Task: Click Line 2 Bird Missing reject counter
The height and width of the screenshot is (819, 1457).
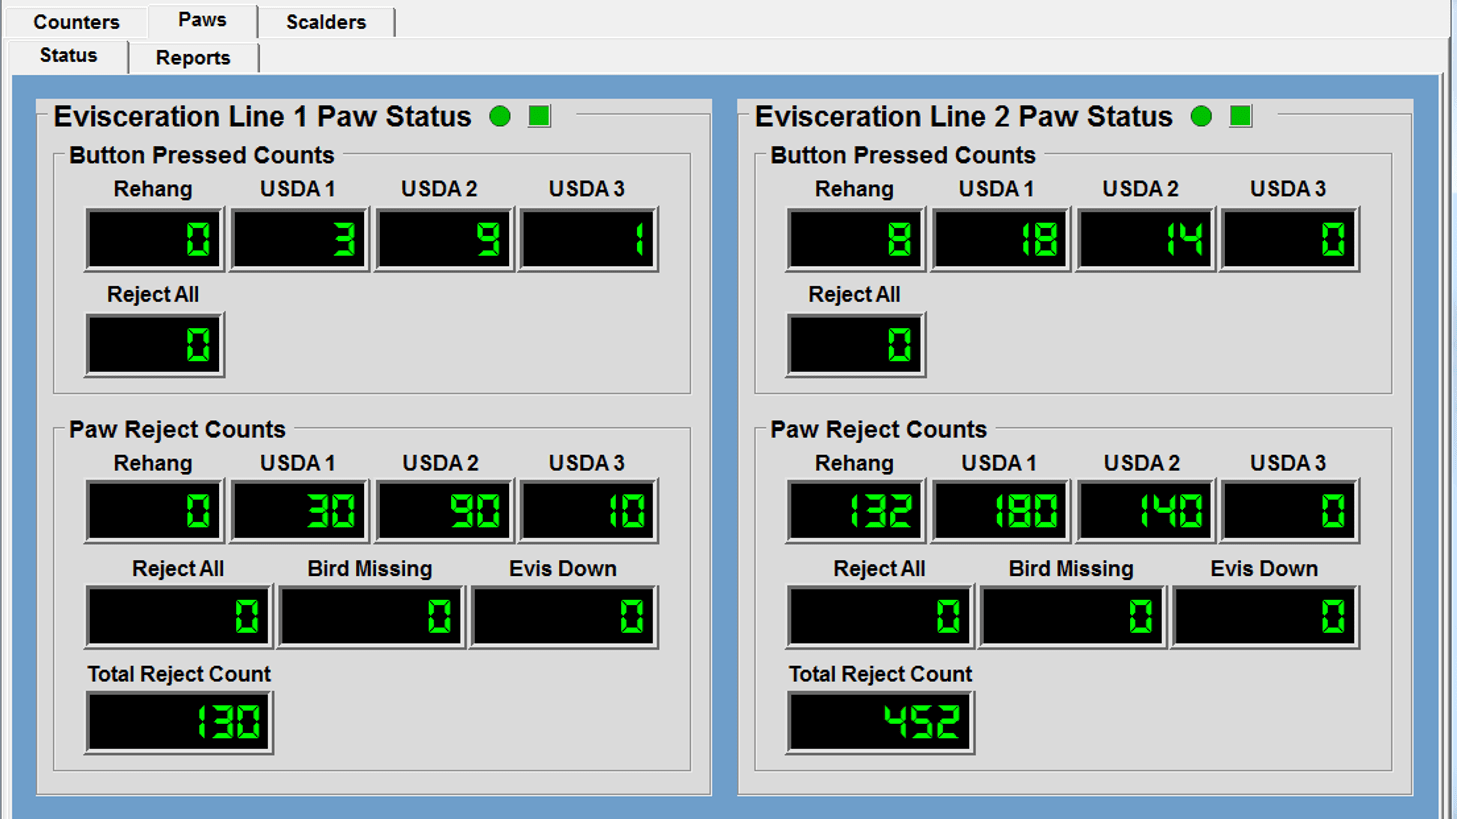Action: pyautogui.click(x=1072, y=617)
